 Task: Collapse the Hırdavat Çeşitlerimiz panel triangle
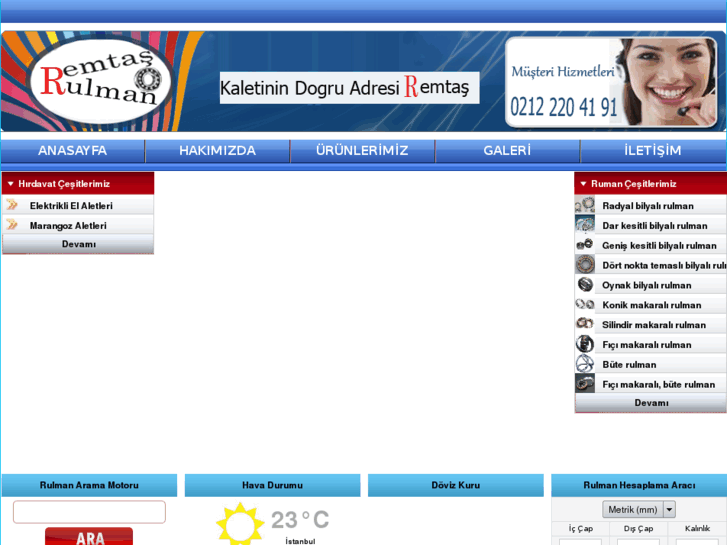point(11,184)
